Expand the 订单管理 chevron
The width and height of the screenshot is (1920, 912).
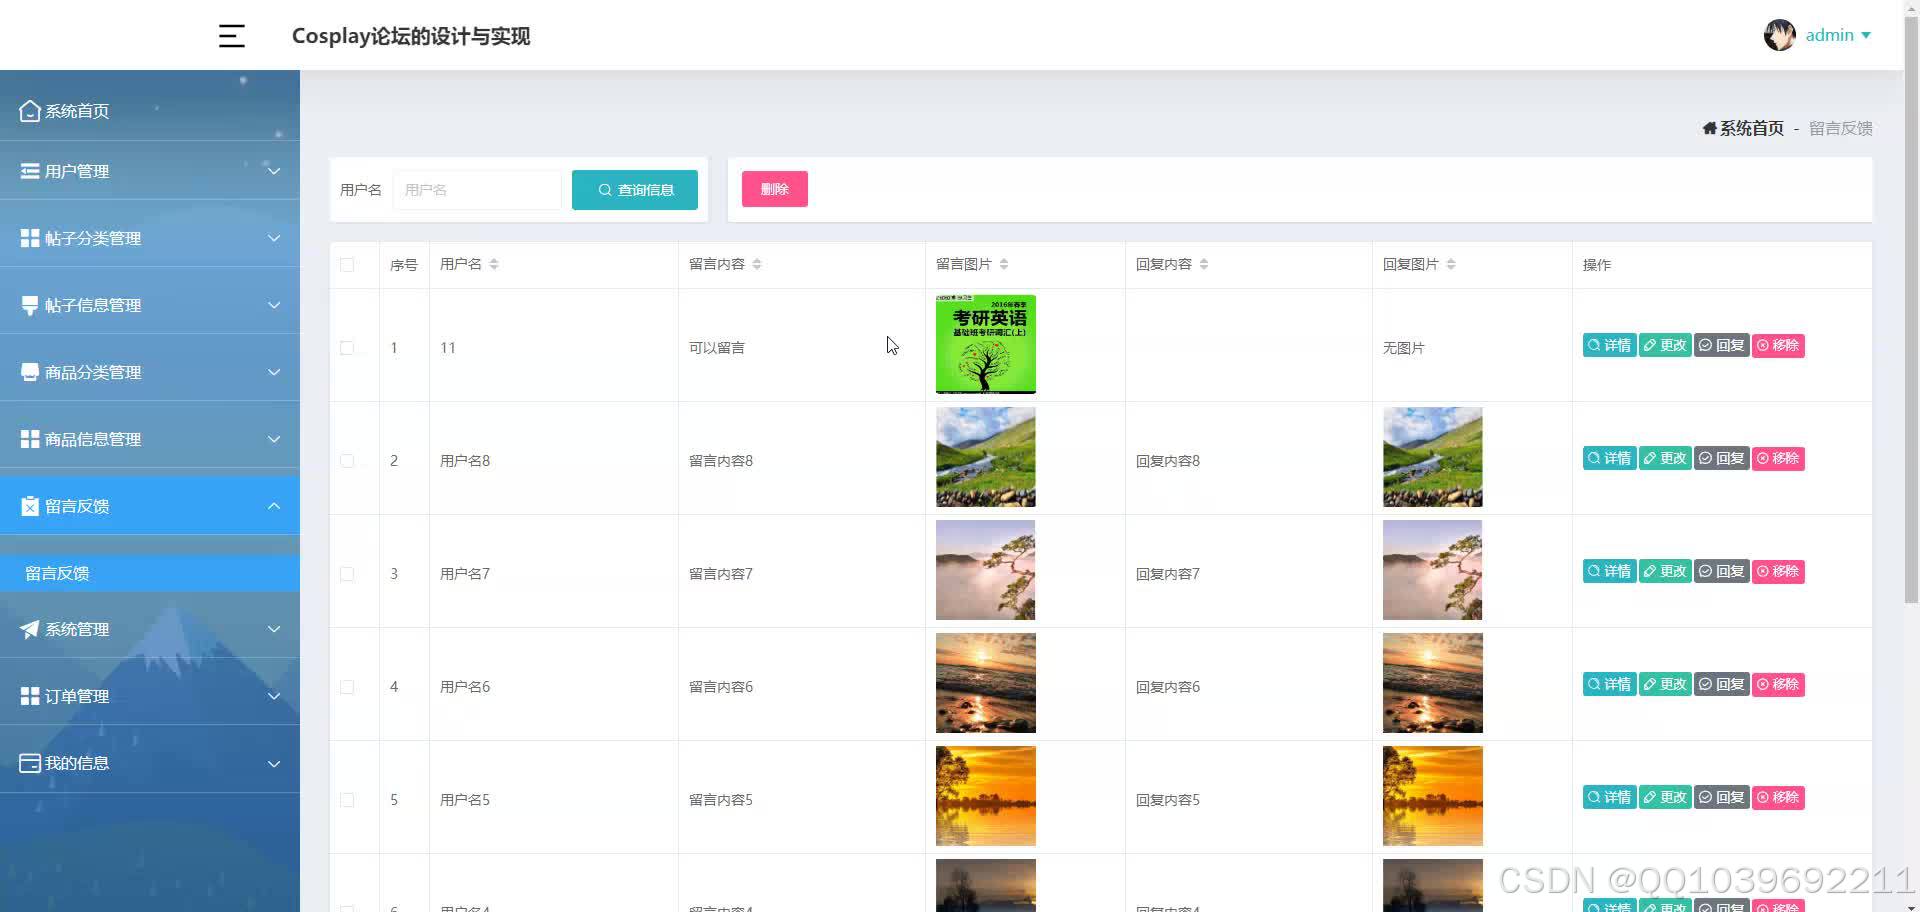pyautogui.click(x=274, y=696)
